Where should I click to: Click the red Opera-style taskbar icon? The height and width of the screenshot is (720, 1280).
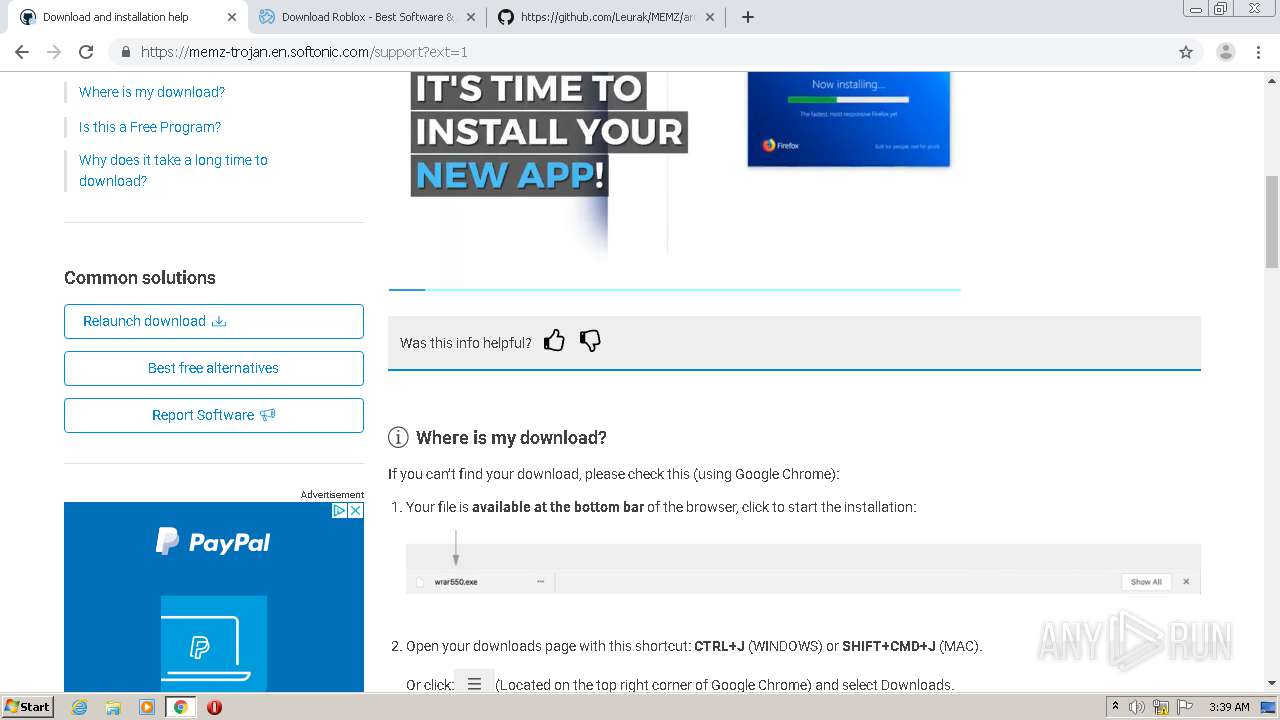tap(214, 707)
